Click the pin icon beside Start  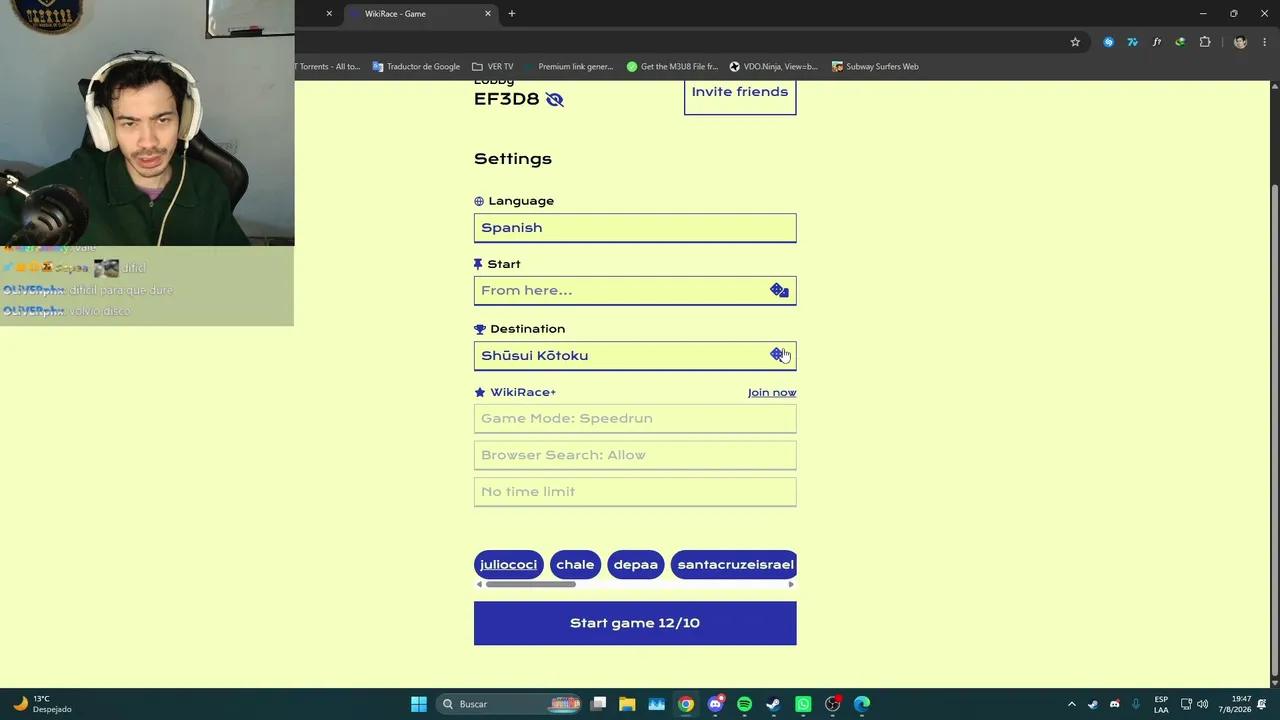[478, 264]
